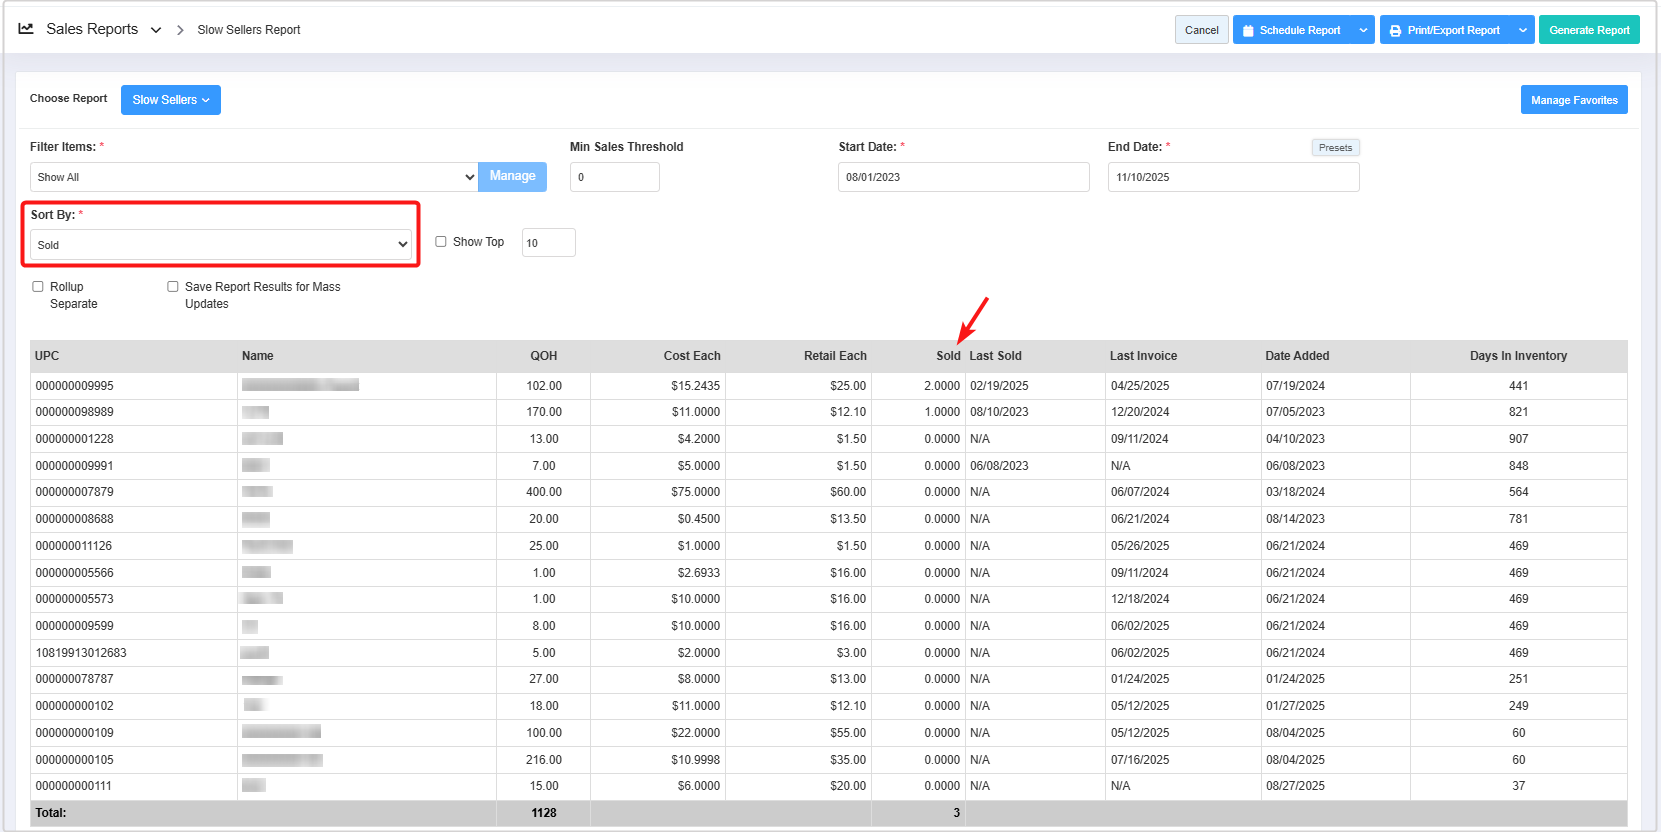
Task: Click the Days In Inventory column header
Action: coord(1517,356)
